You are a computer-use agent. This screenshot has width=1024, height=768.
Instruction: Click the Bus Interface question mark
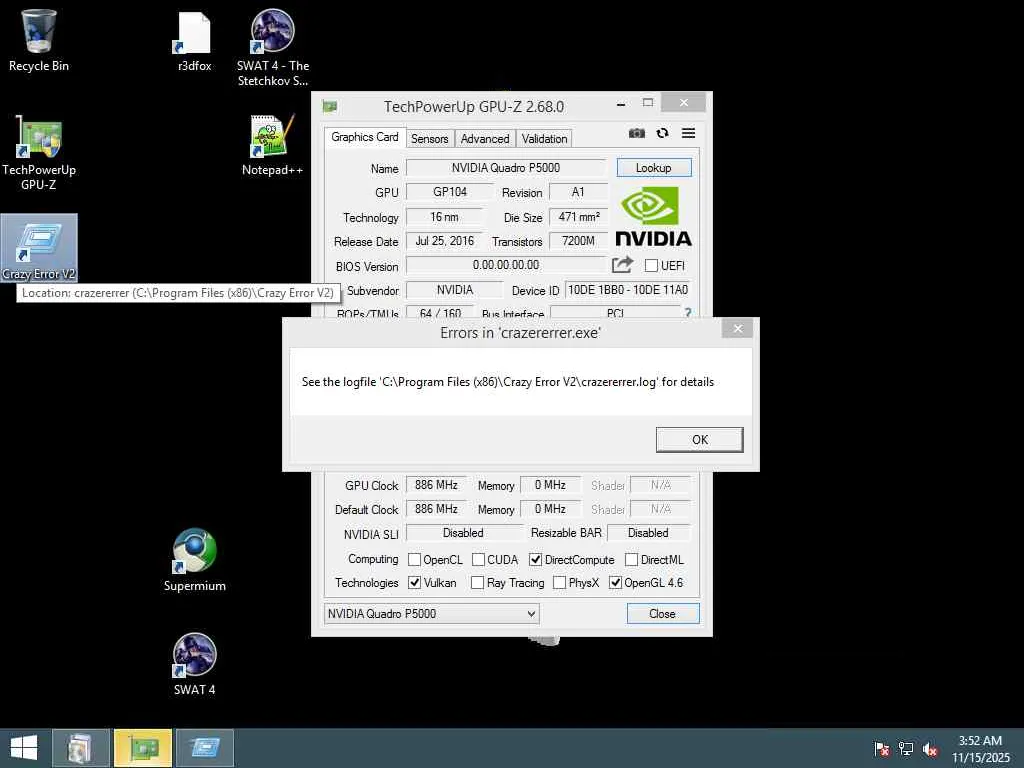point(688,313)
